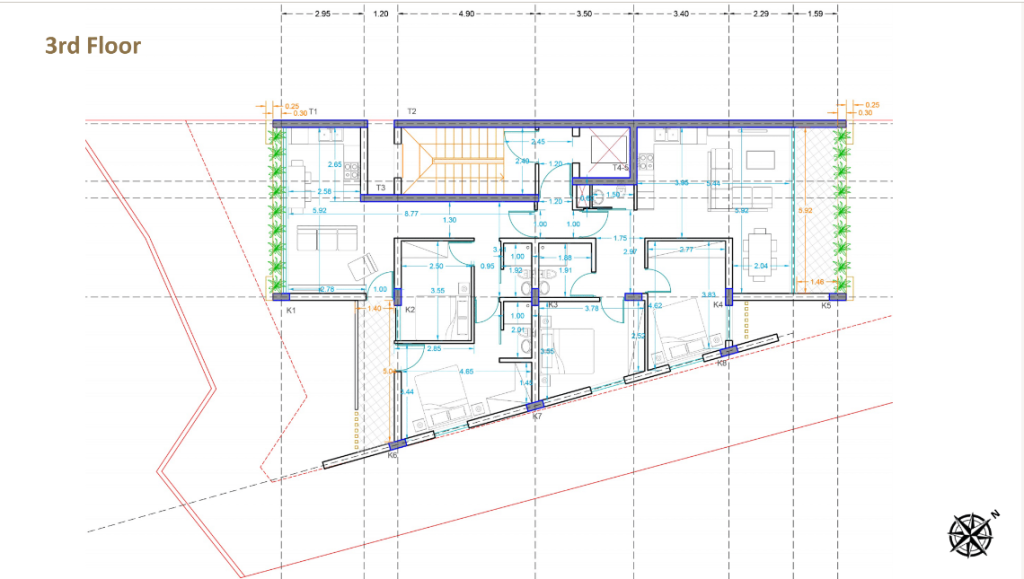
Task: Select the K1 column label
Action: coord(290,311)
